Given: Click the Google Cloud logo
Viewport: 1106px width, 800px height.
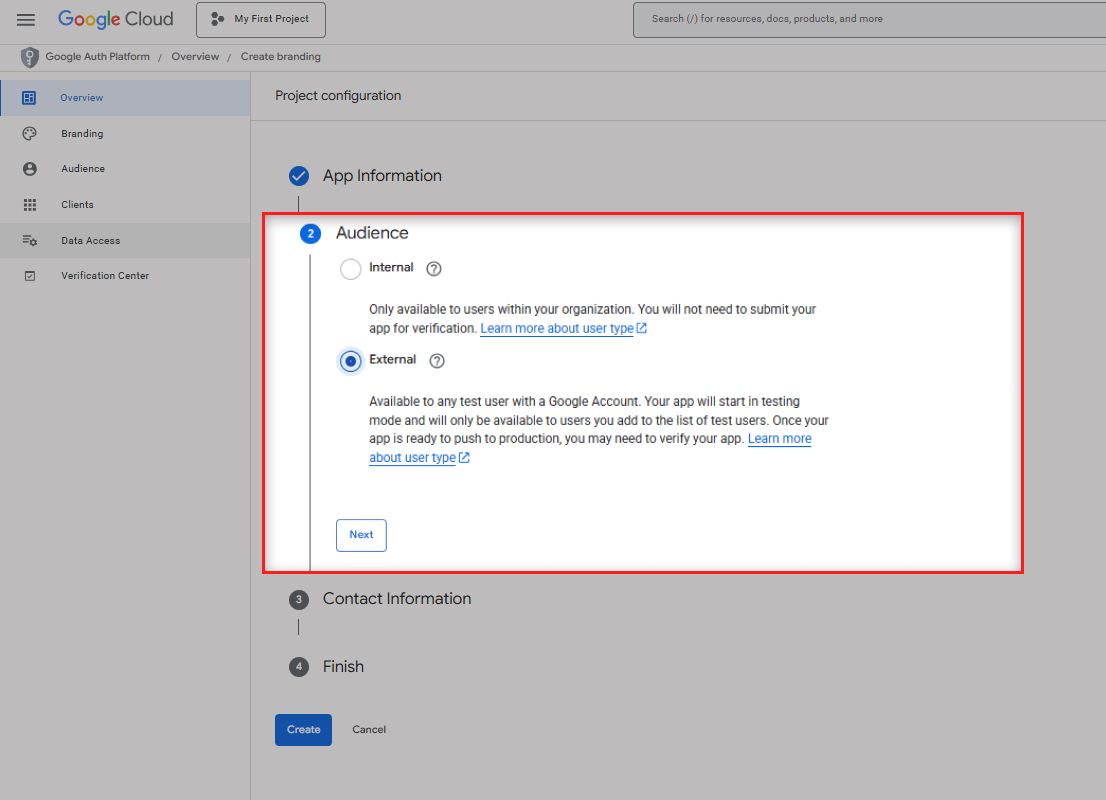Looking at the screenshot, I should [115, 19].
